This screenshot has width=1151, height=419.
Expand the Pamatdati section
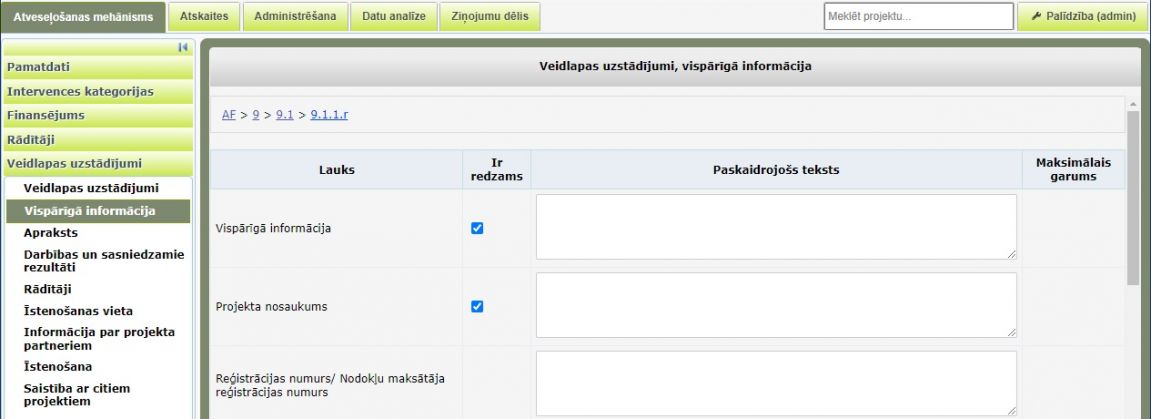pyautogui.click(x=97, y=67)
